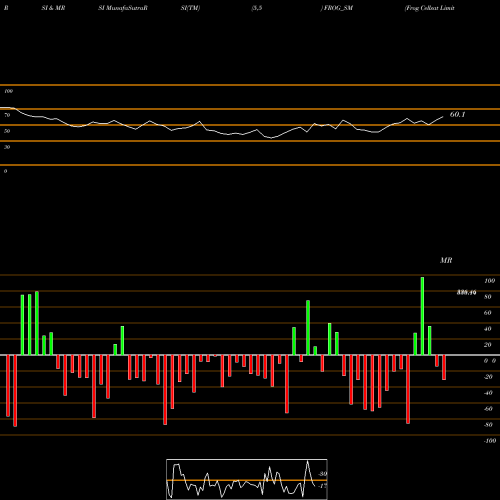
Task: Click the 100 label on RSI left axis
Action: point(8,91)
